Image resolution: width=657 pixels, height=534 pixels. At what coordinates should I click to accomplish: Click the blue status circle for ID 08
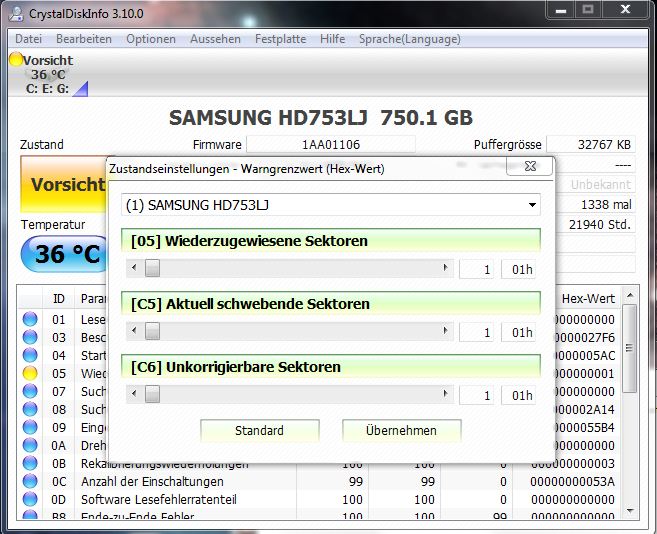coord(30,410)
